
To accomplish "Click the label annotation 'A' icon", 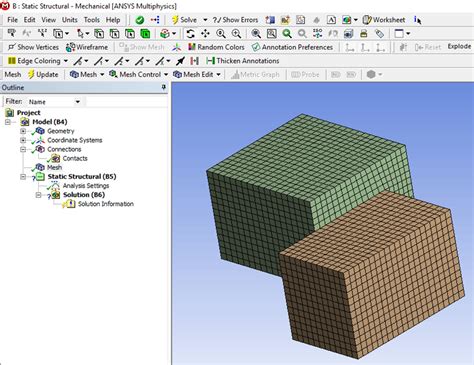I will pyautogui.click(x=331, y=20).
